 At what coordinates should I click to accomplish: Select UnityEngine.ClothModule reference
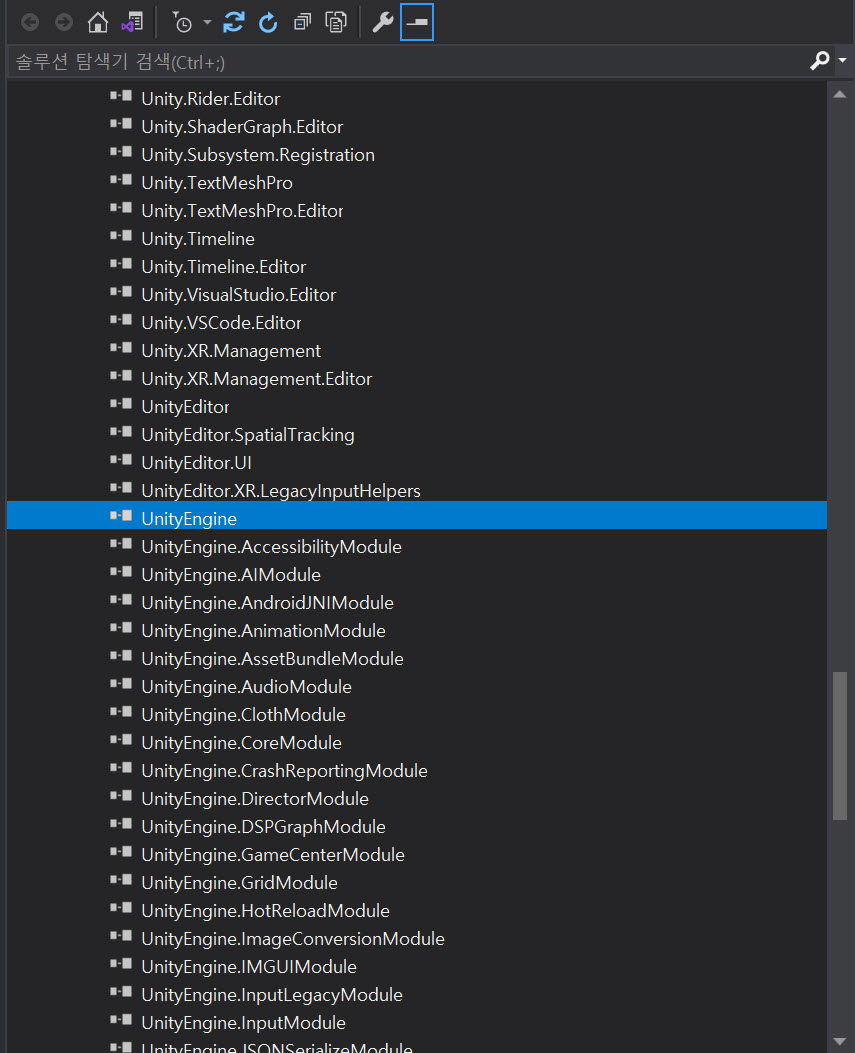point(243,715)
